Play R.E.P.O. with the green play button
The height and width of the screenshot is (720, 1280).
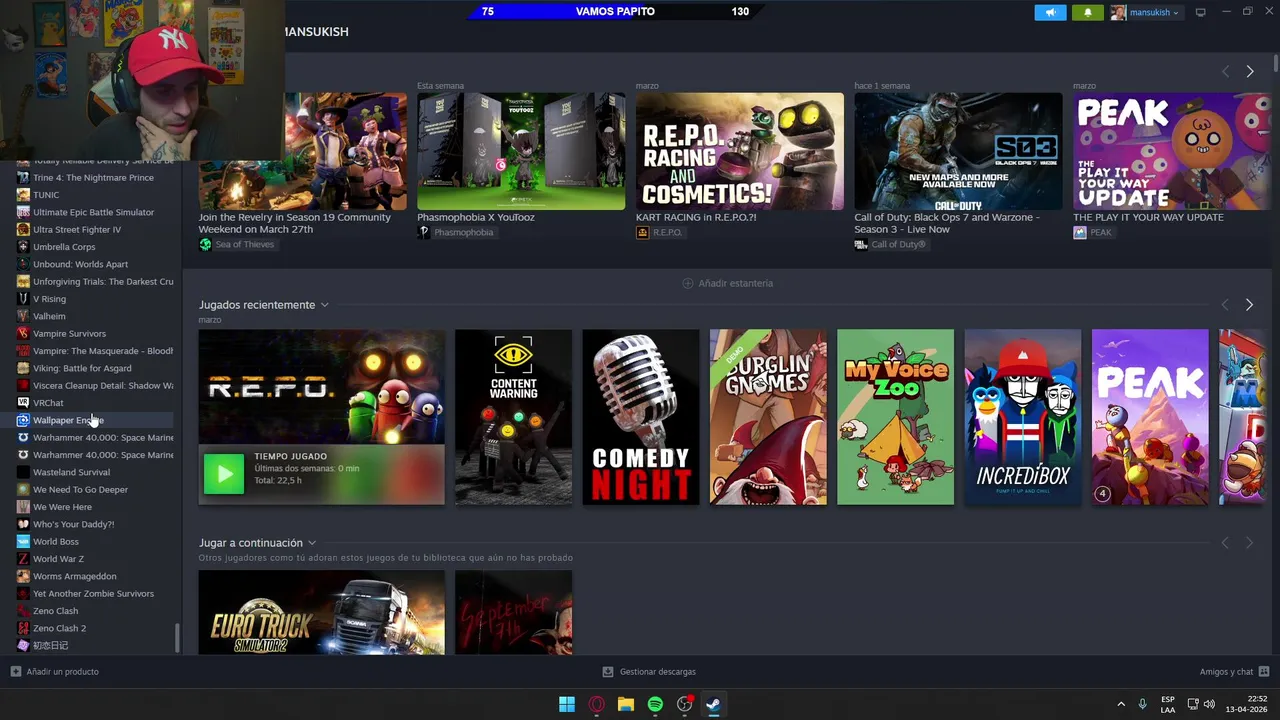click(x=224, y=474)
